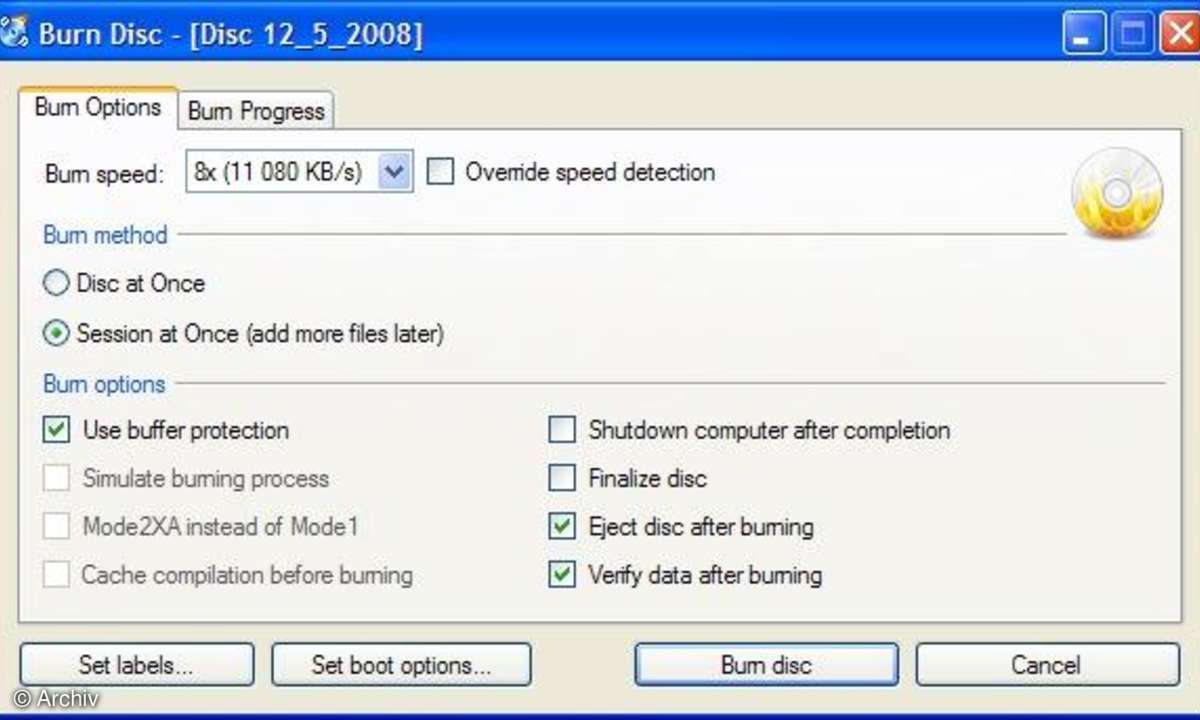Uncheck Eject disc after burning

pos(563,527)
